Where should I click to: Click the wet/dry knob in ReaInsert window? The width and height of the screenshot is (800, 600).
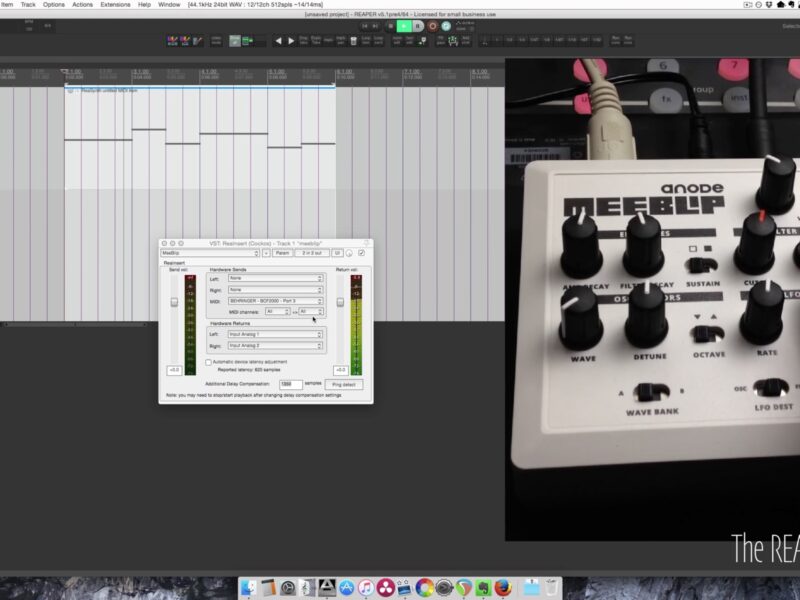tap(350, 254)
